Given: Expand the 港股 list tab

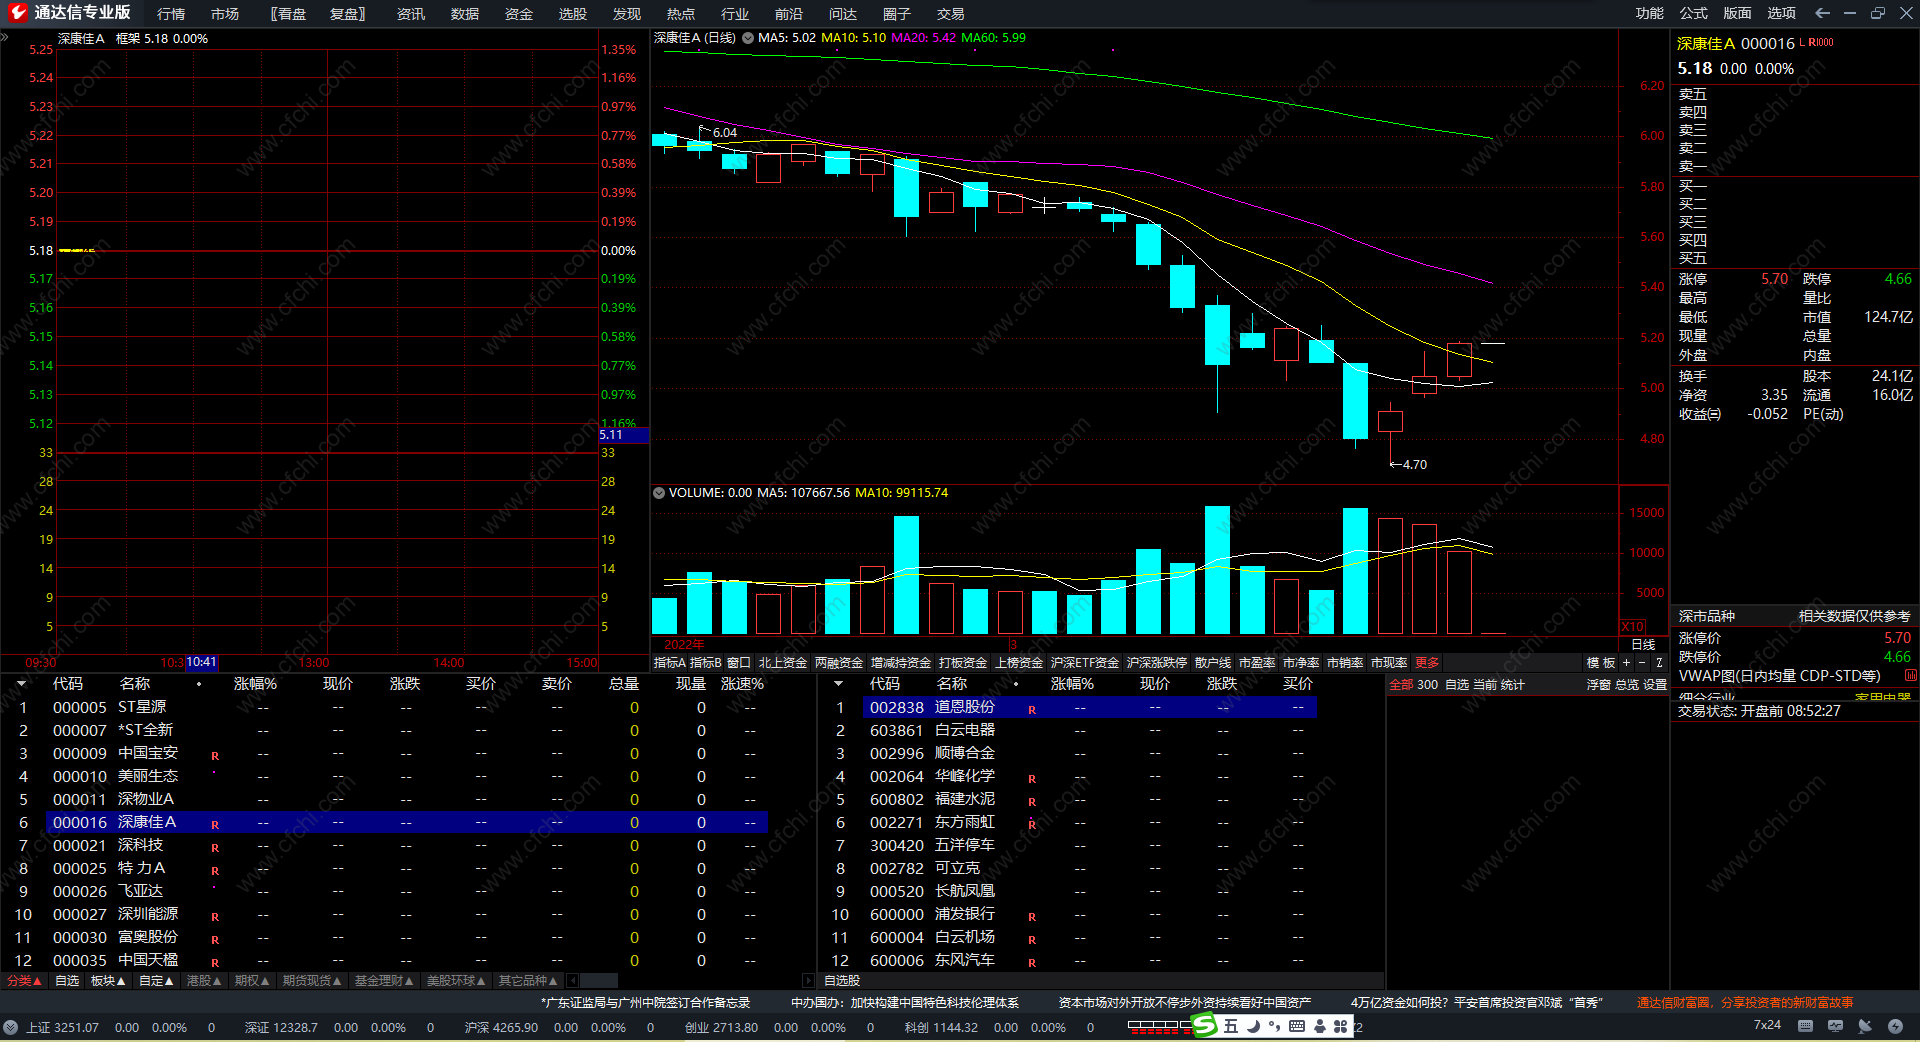Looking at the screenshot, I should [204, 981].
